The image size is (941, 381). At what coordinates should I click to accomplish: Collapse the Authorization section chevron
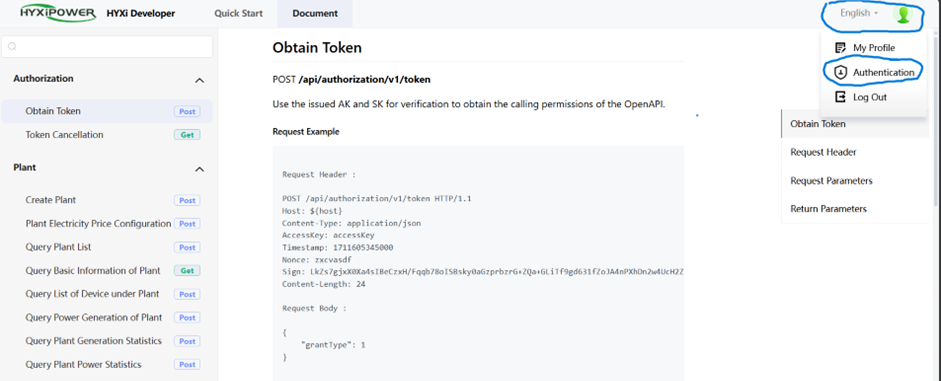200,80
